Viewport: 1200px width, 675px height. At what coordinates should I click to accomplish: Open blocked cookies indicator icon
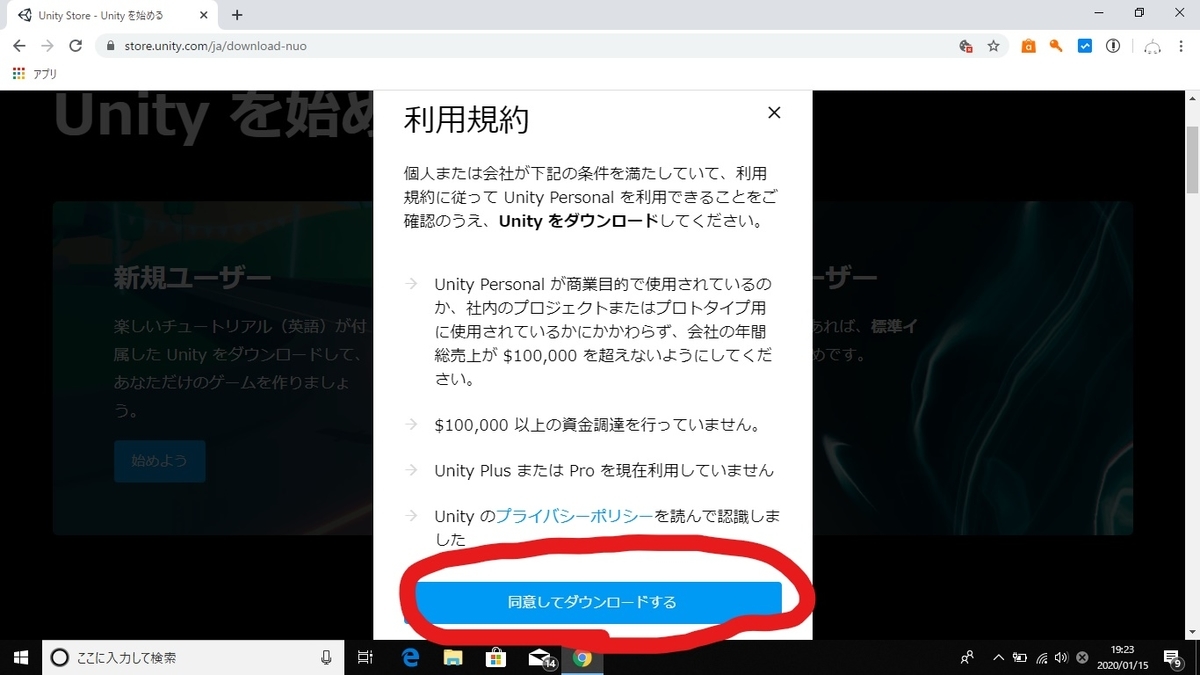click(966, 46)
